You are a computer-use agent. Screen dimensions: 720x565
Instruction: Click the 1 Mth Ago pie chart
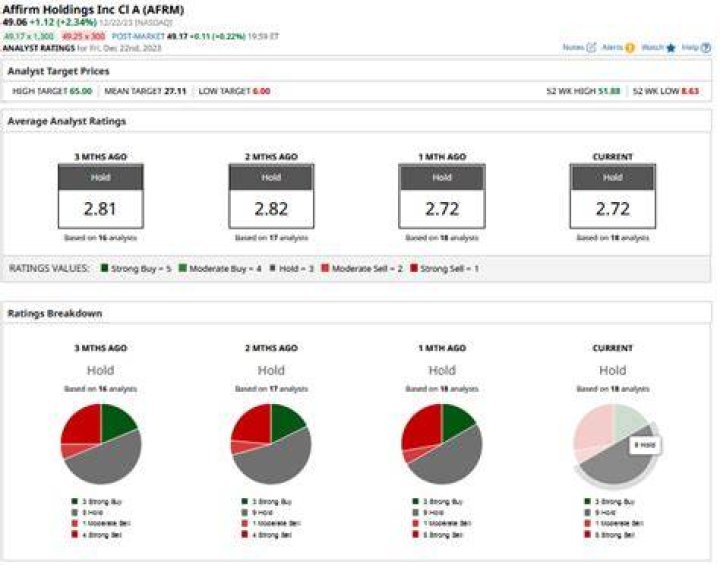click(442, 444)
